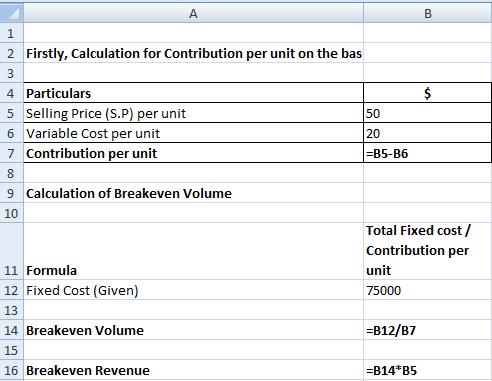Select row 15 header

click(x=12, y=350)
